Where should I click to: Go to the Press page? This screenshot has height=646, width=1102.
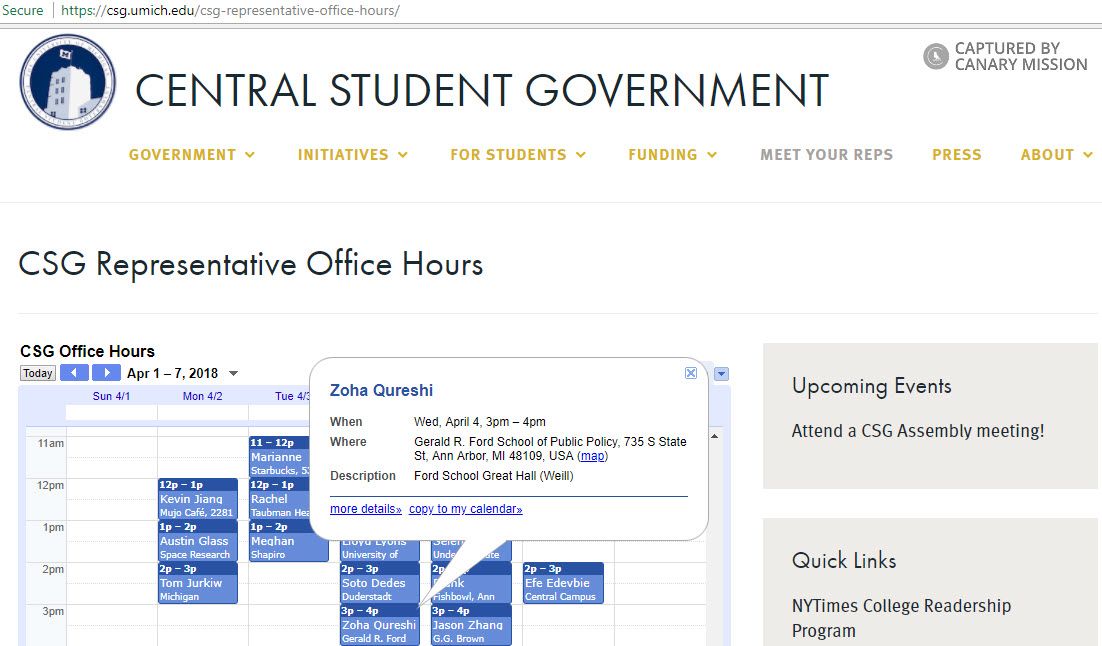tap(956, 155)
